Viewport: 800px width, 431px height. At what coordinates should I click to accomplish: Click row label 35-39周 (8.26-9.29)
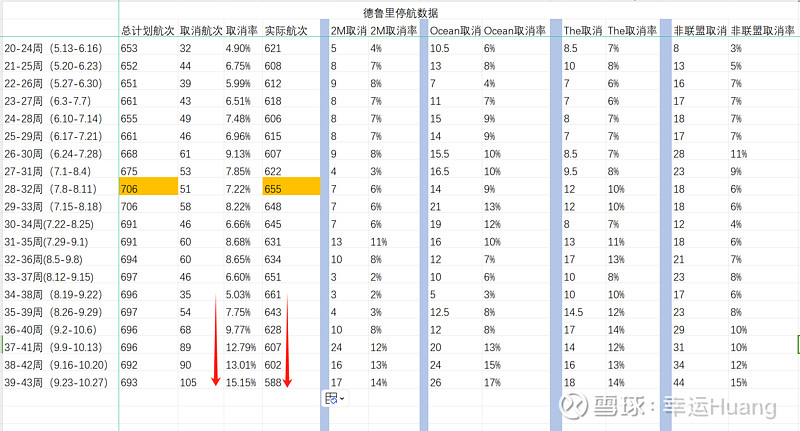tap(54, 312)
